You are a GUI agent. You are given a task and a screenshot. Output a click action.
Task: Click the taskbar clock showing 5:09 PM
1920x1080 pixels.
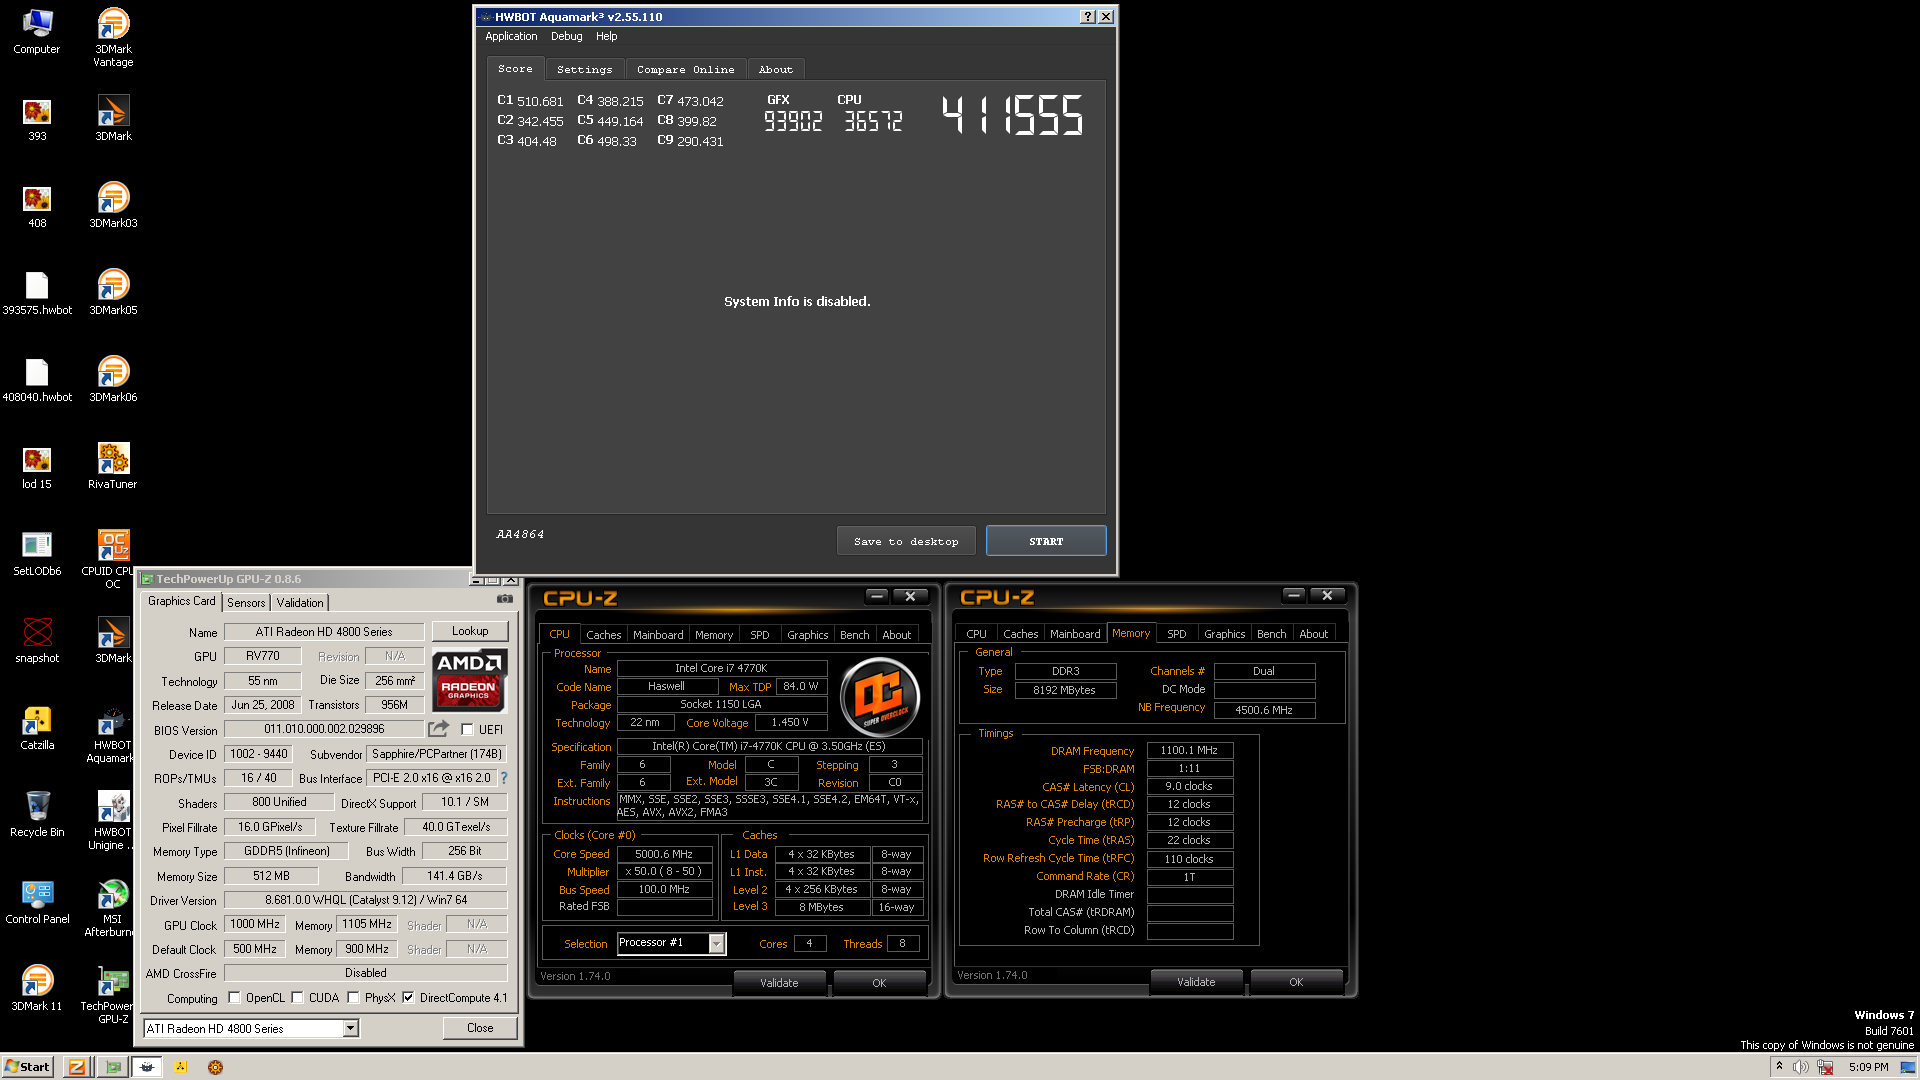(x=1868, y=1067)
